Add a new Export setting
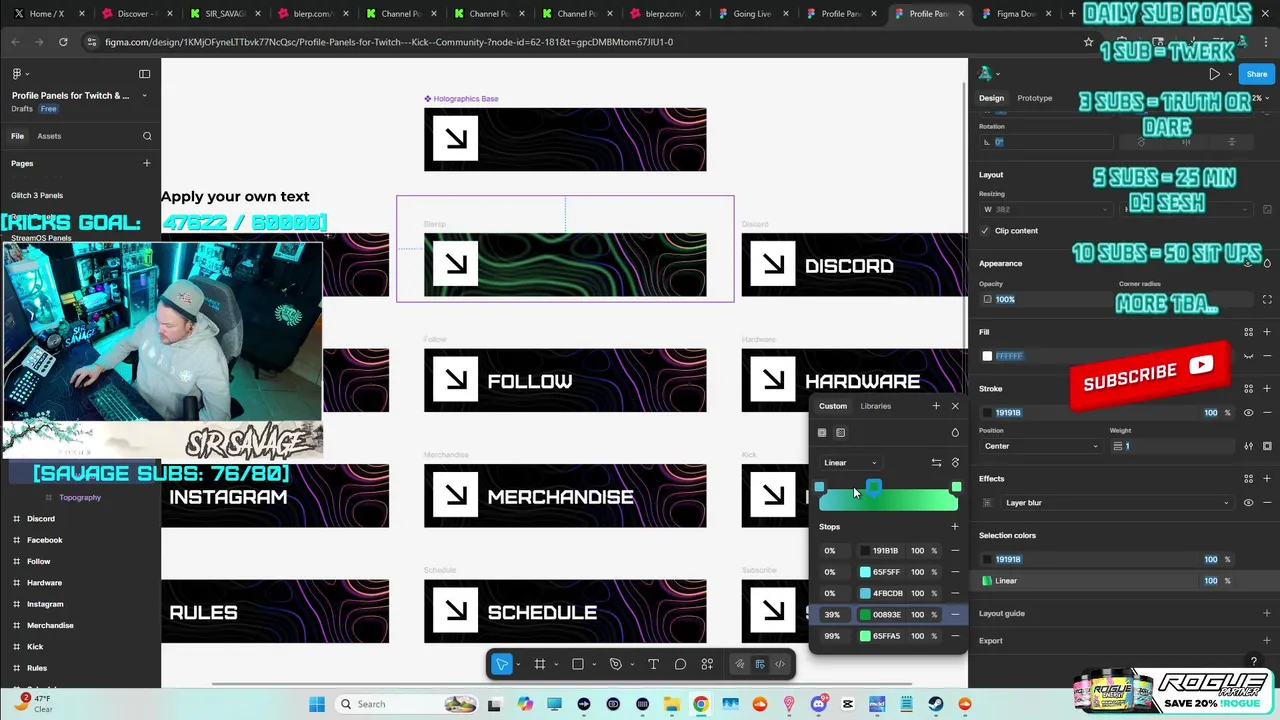The height and width of the screenshot is (720, 1280). tap(1267, 641)
